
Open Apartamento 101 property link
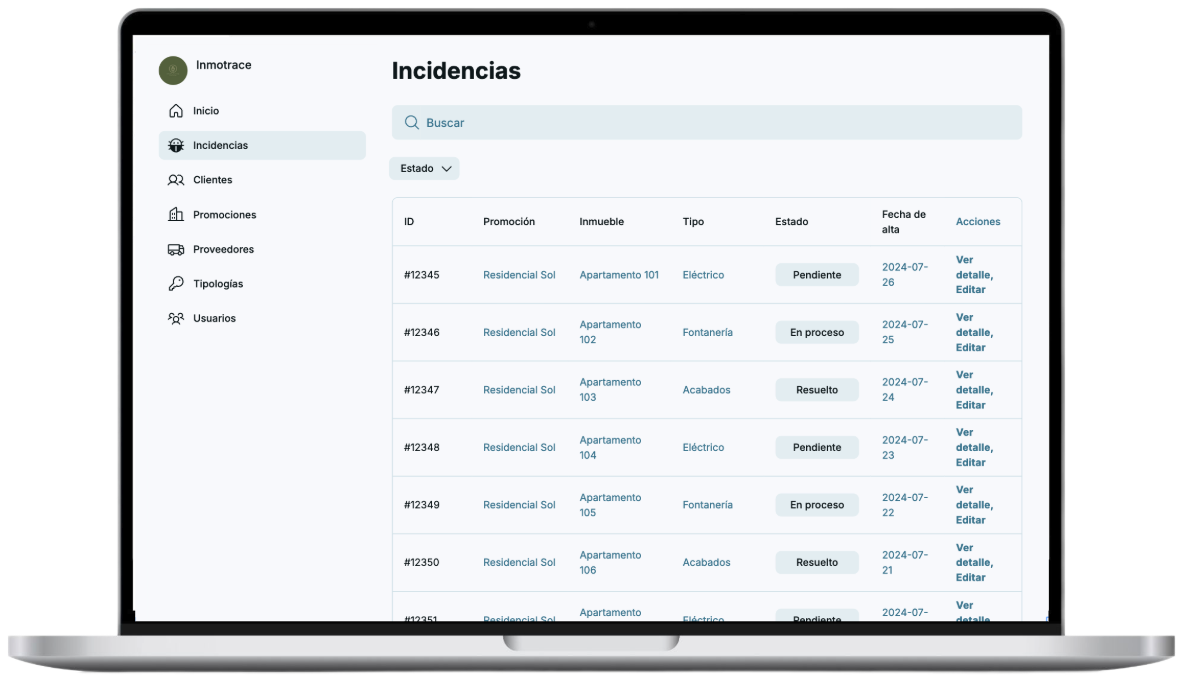(x=619, y=275)
